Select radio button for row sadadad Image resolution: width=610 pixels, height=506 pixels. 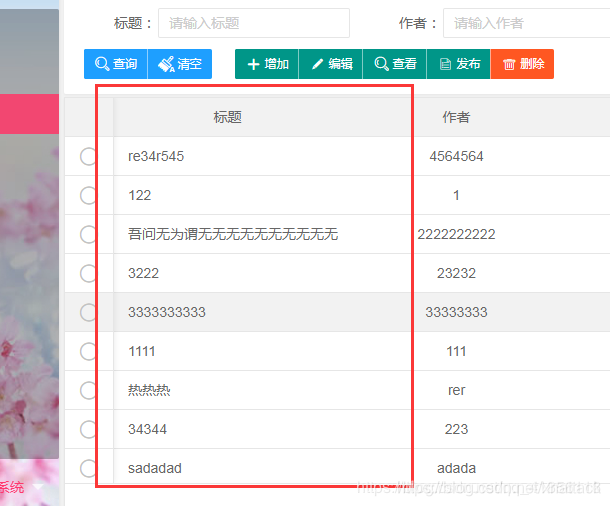pos(89,468)
